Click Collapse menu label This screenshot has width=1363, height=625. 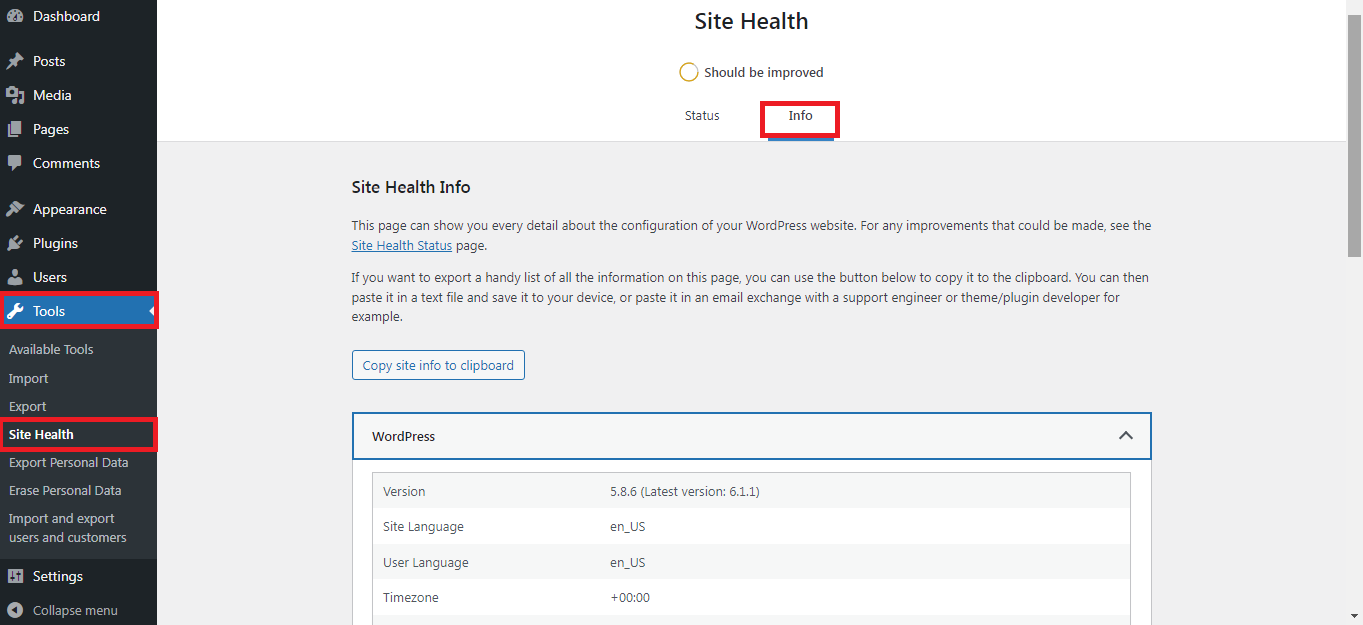[x=75, y=610]
